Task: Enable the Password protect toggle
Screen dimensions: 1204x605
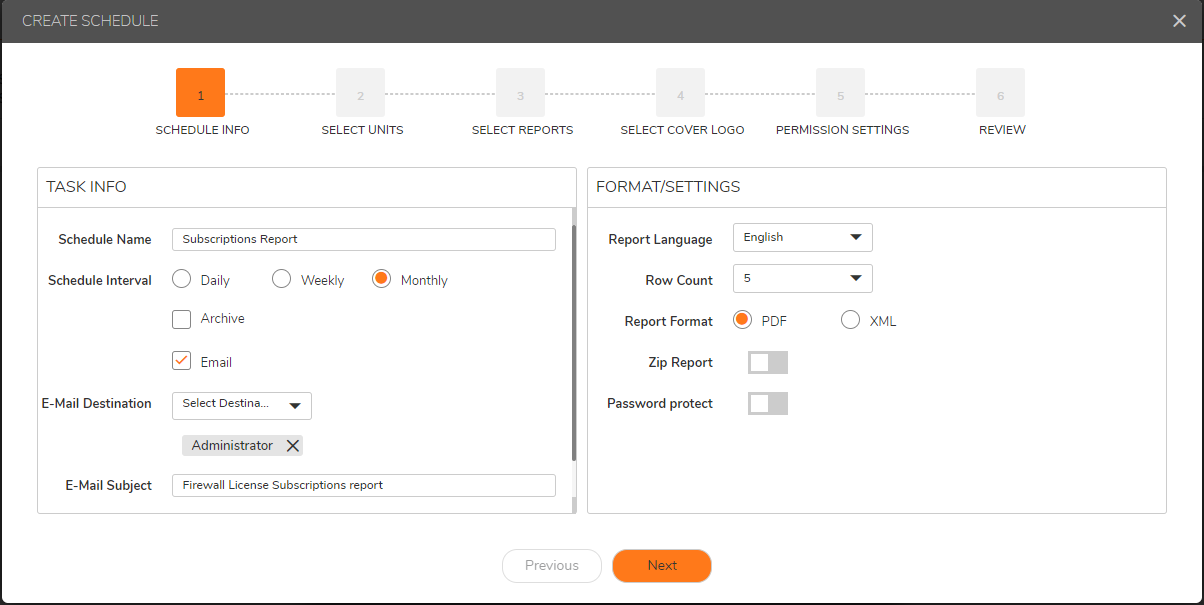Action: (x=768, y=404)
